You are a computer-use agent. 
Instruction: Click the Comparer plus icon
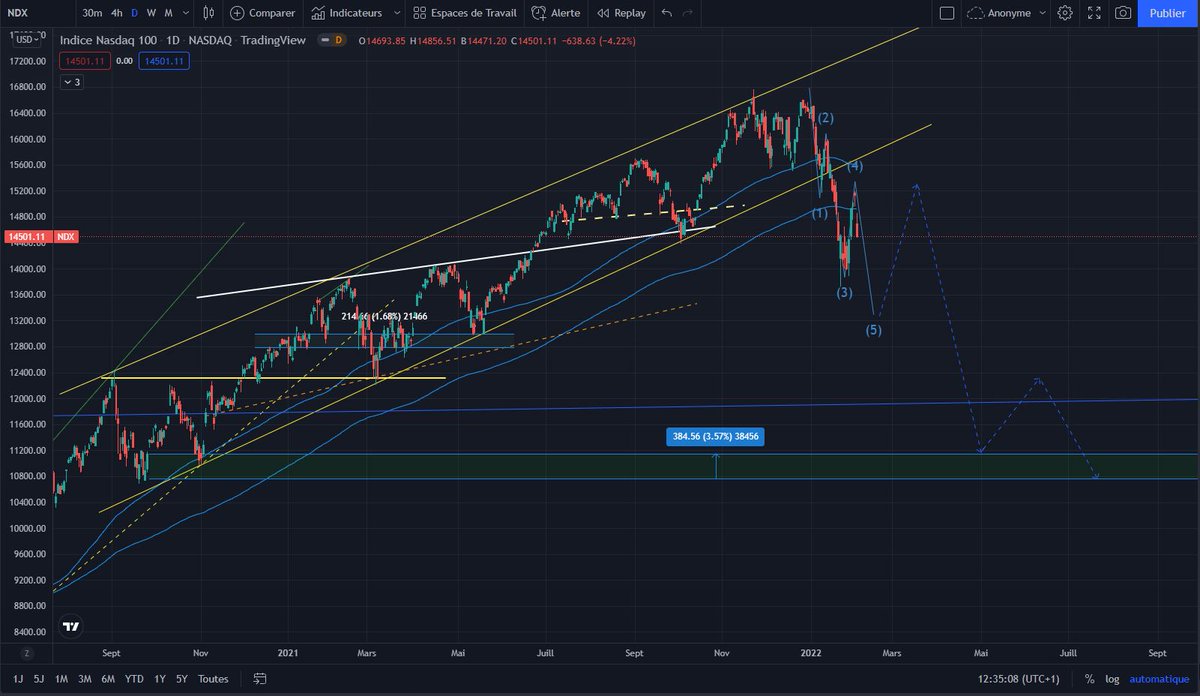237,13
